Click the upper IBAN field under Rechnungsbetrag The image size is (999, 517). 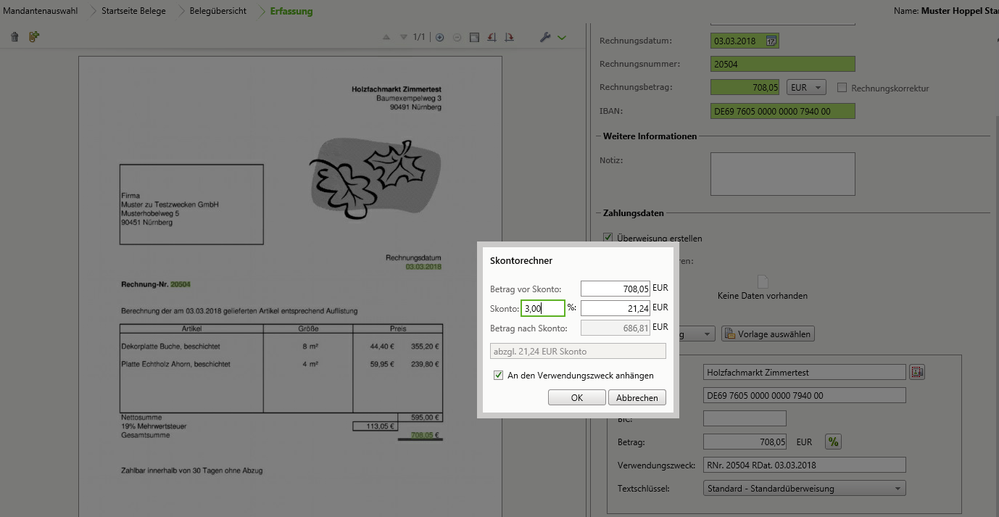[x=782, y=111]
